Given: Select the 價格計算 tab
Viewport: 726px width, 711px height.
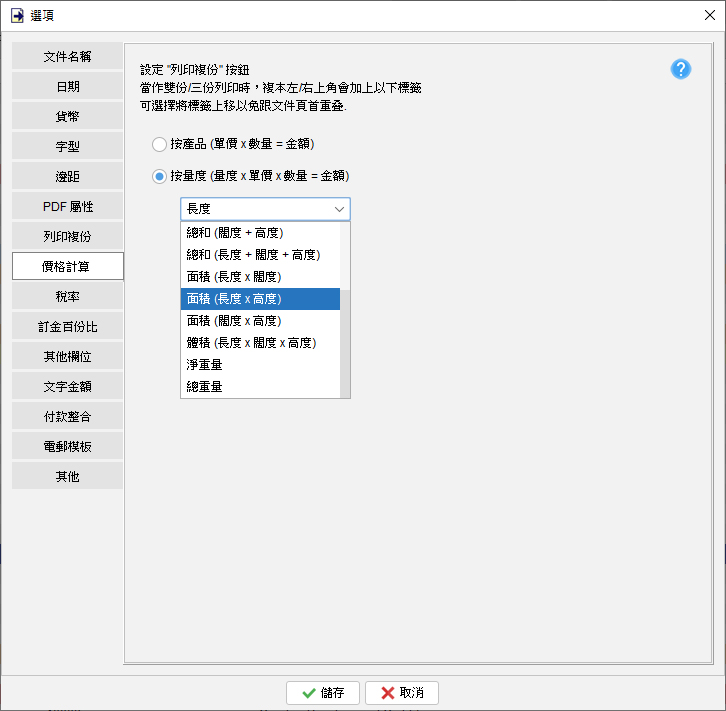Looking at the screenshot, I should [x=68, y=266].
